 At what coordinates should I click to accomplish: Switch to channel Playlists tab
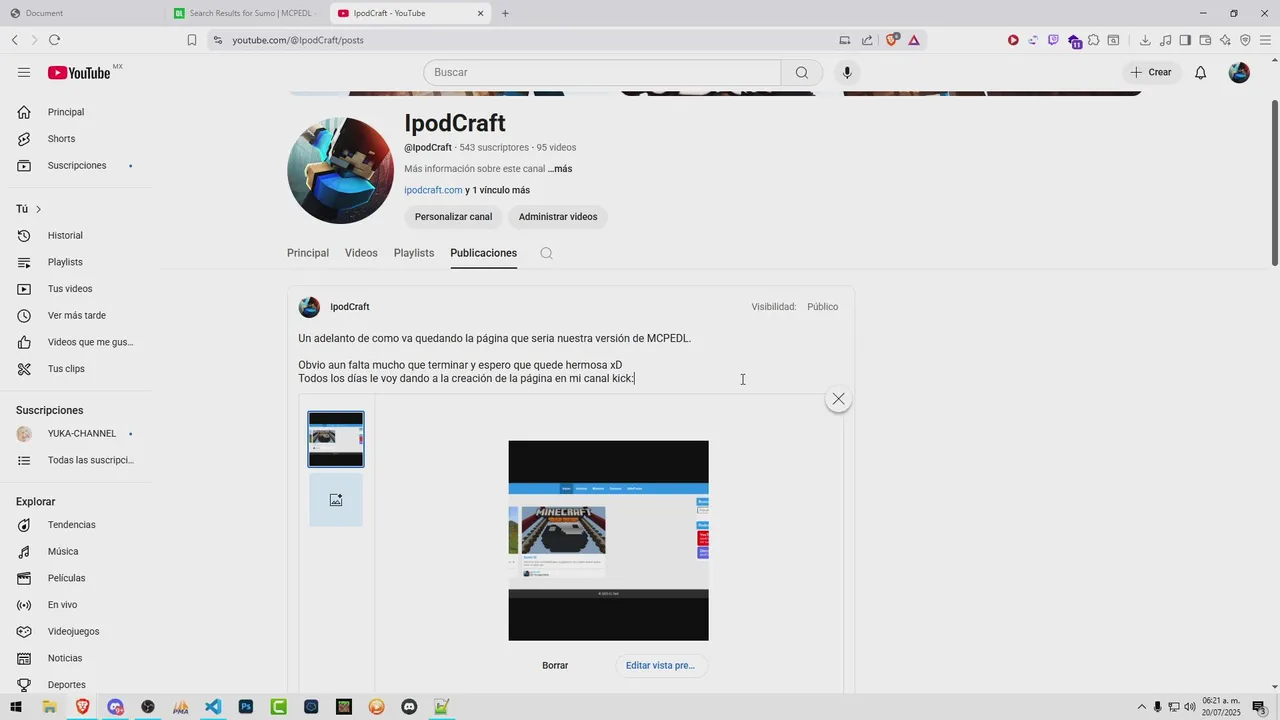coord(414,253)
